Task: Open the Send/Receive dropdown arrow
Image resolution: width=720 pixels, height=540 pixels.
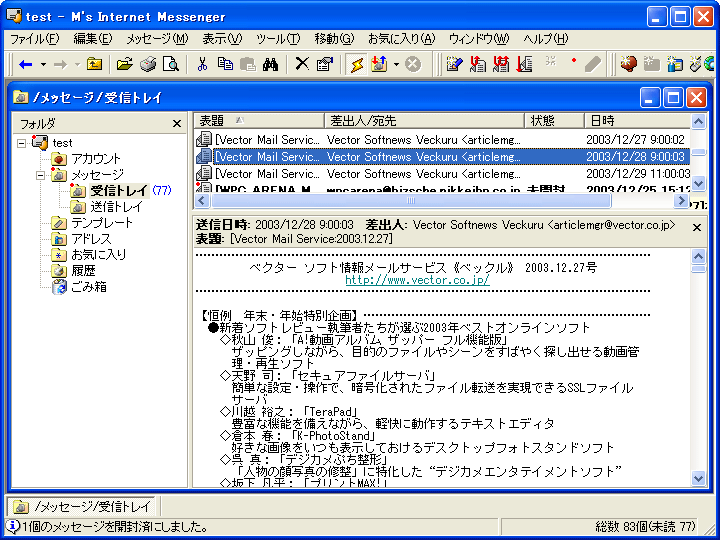Action: (x=396, y=65)
